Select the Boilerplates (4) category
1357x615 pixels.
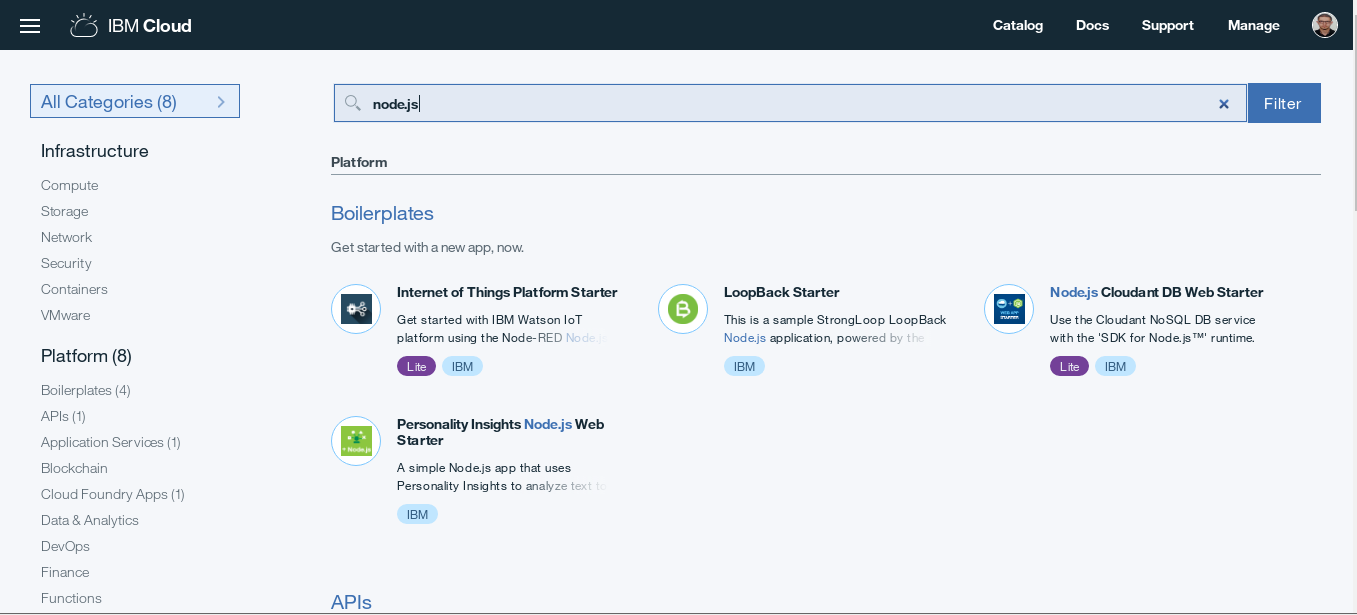point(86,390)
